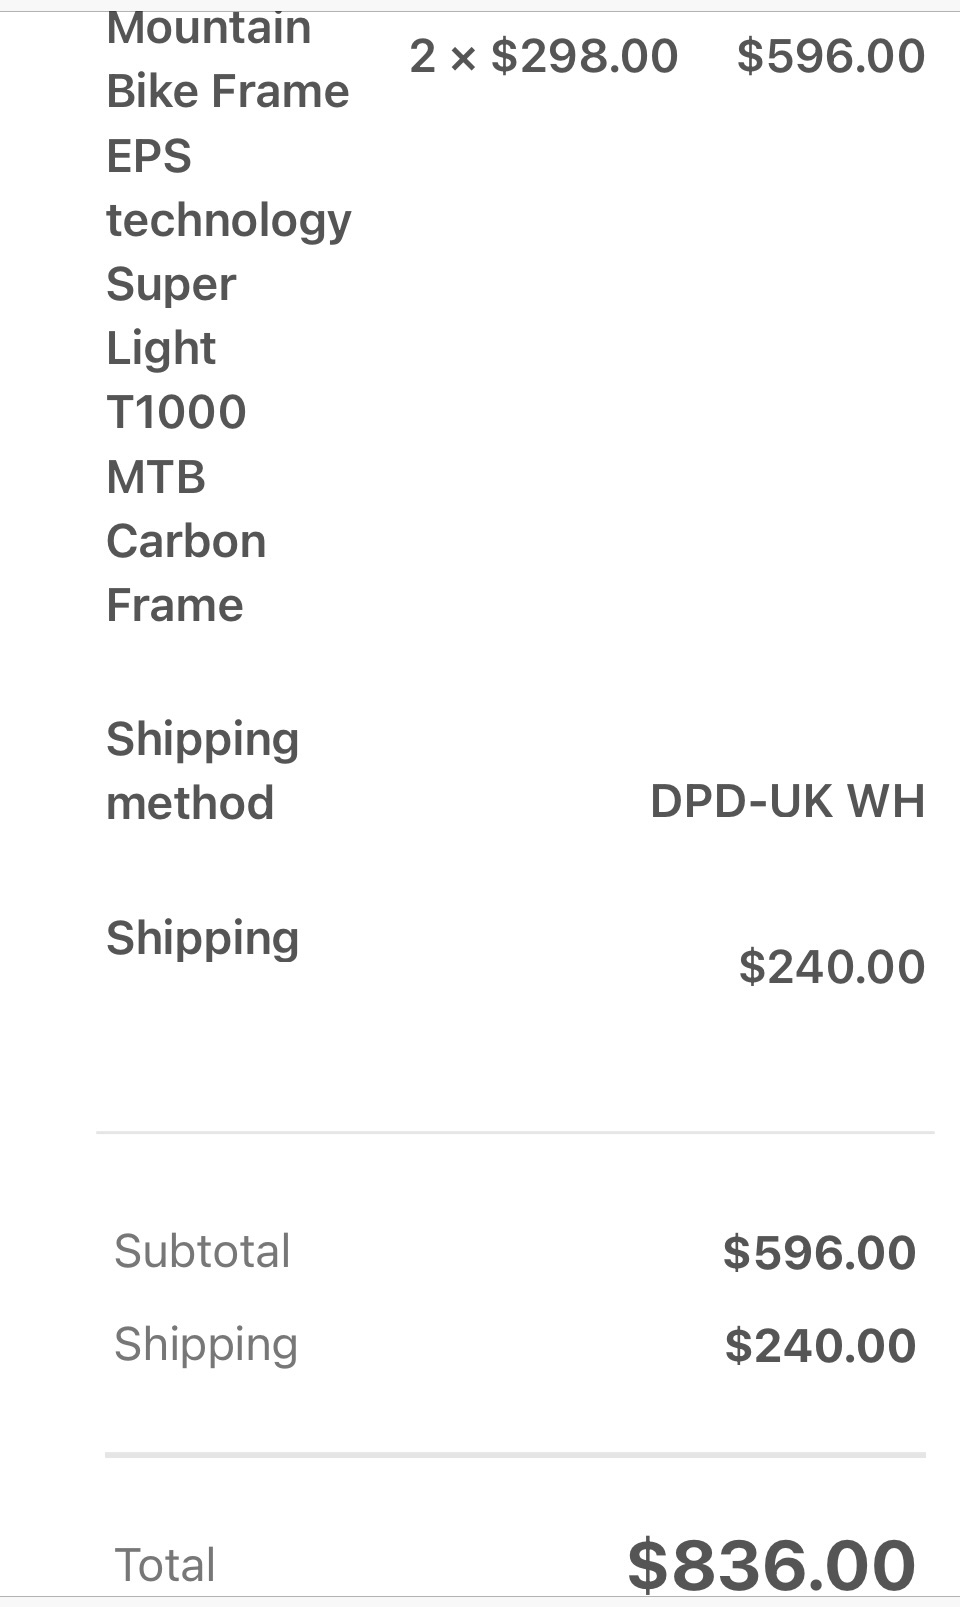Click the word Super in the product name

coord(171,285)
